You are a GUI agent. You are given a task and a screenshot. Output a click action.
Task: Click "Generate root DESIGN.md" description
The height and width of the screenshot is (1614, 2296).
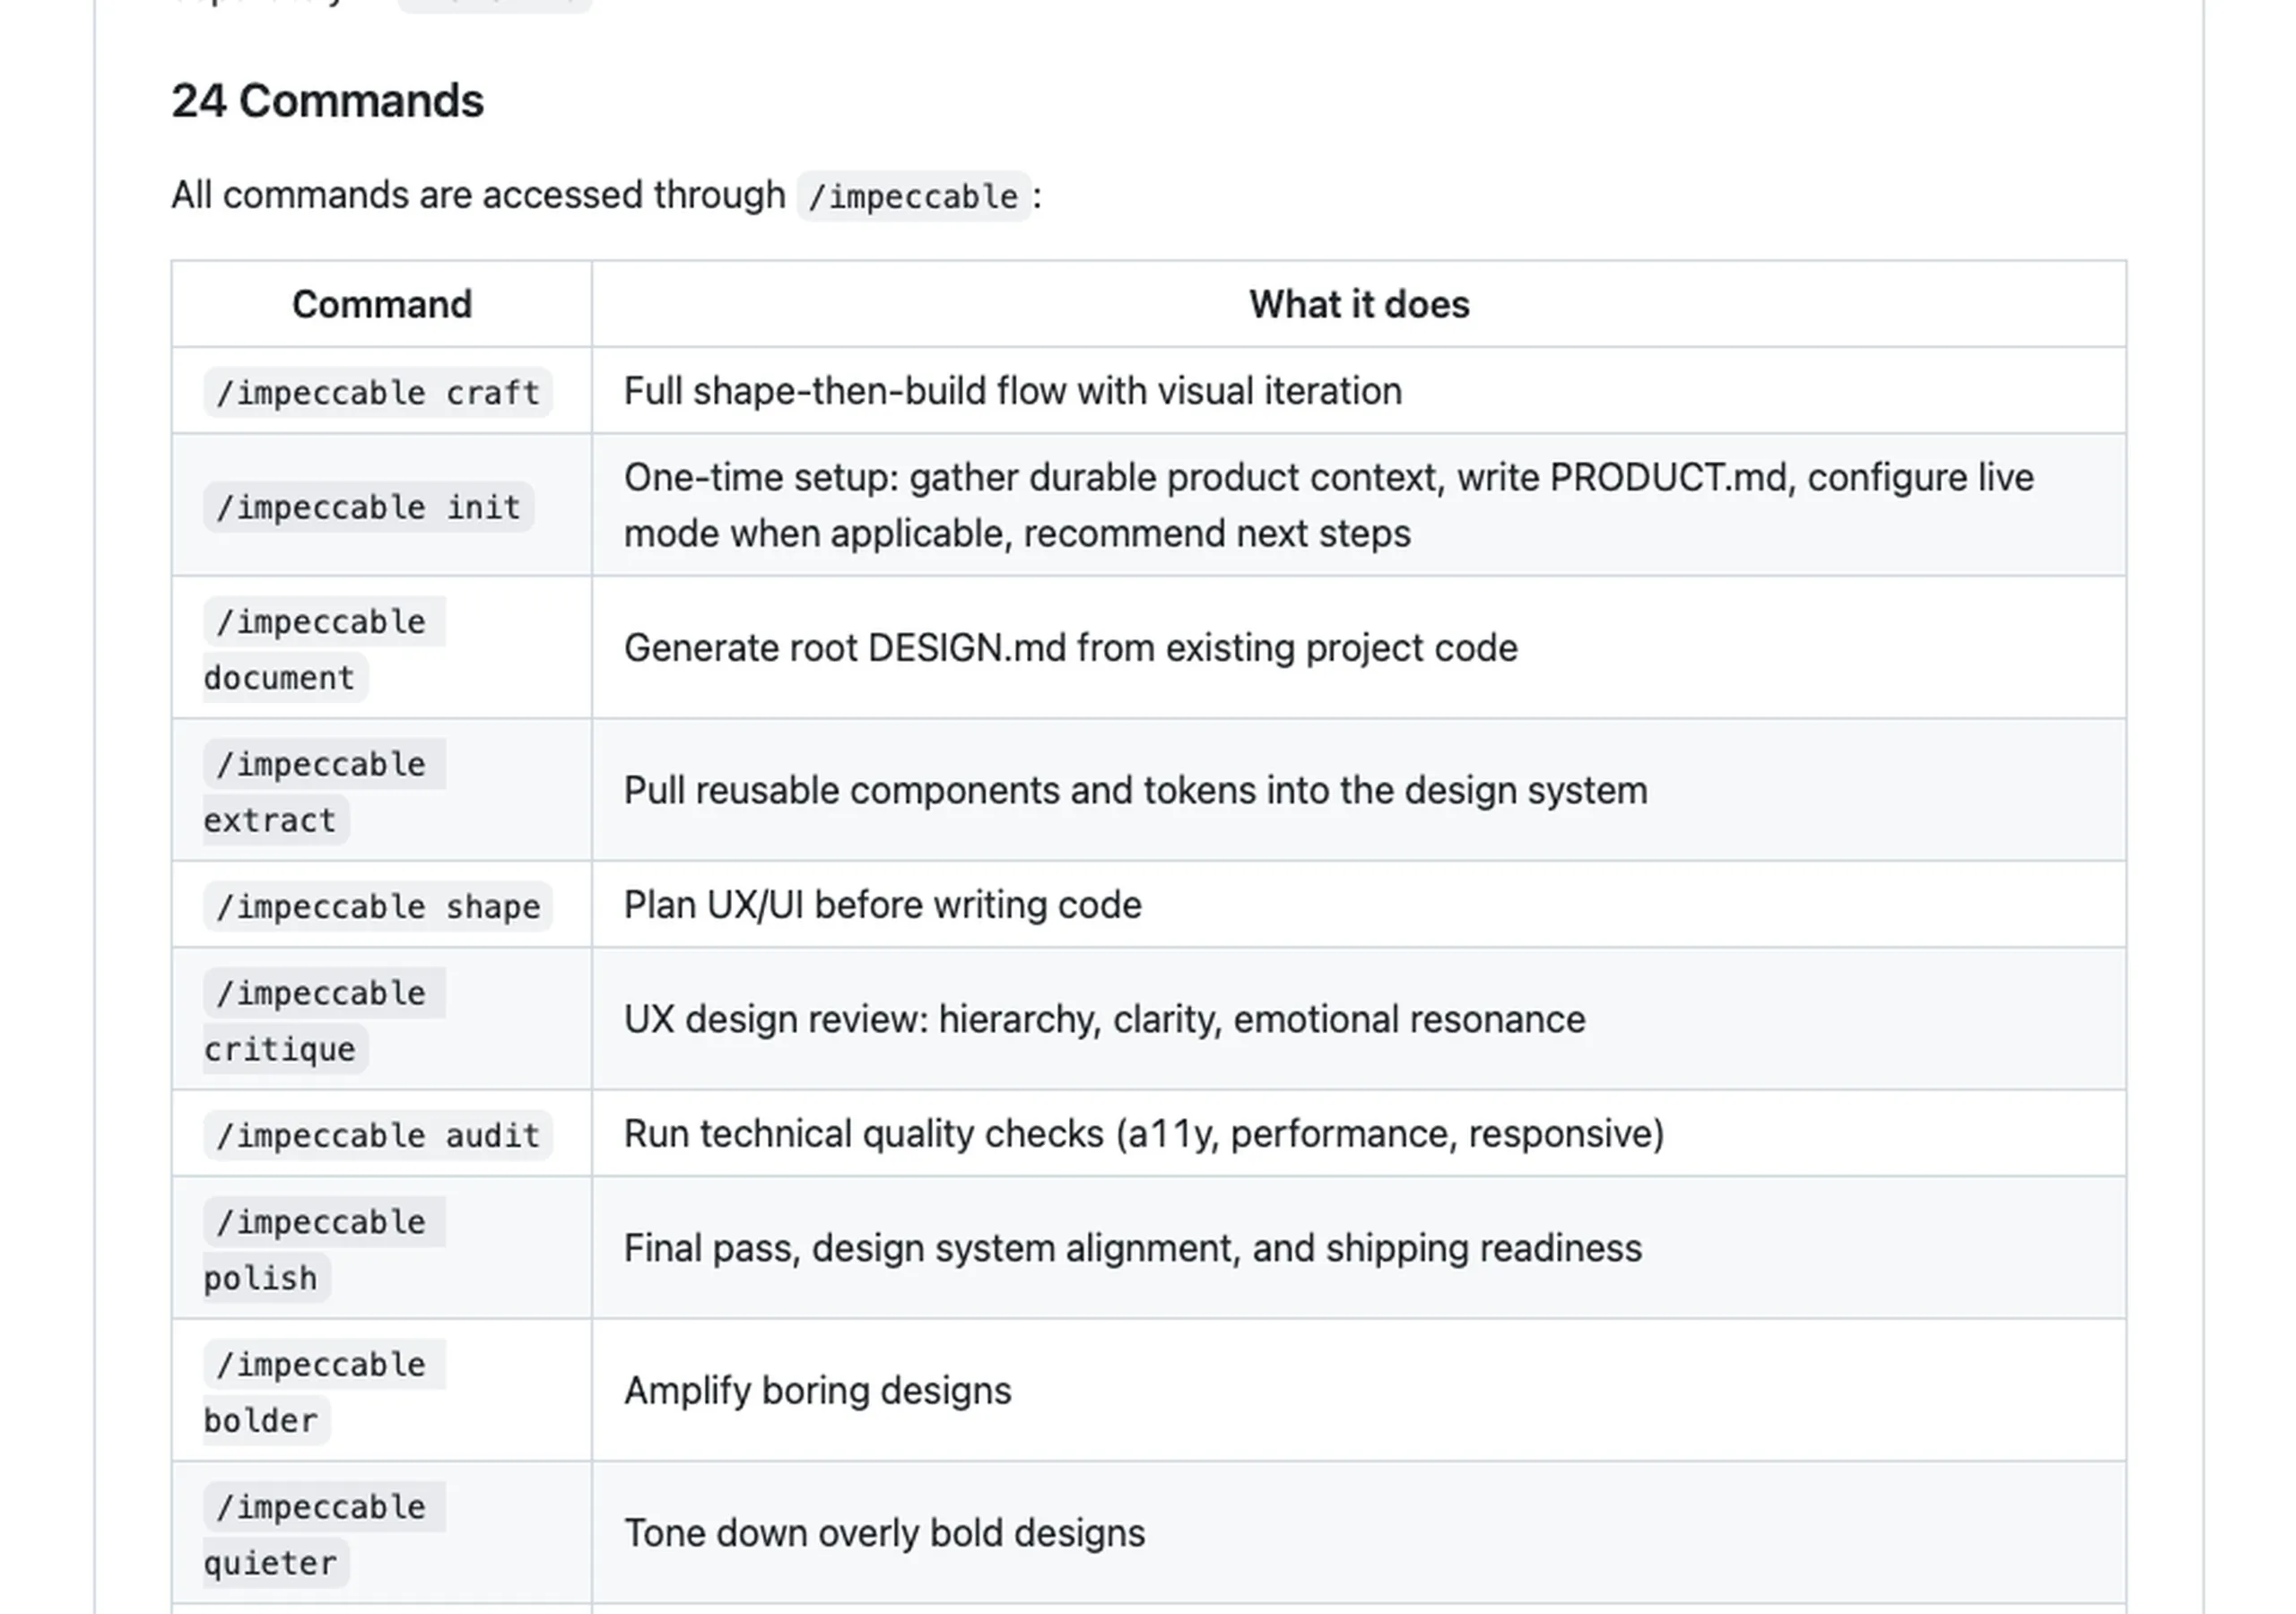click(x=1071, y=648)
